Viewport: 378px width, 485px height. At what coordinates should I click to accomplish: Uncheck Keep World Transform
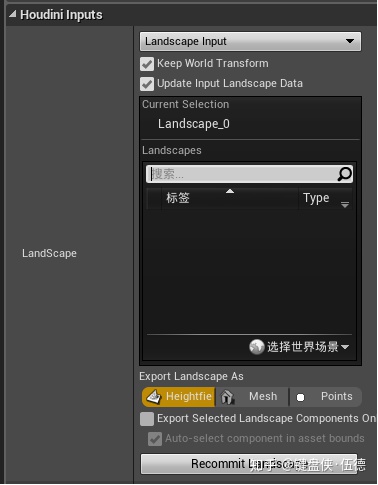(x=147, y=64)
